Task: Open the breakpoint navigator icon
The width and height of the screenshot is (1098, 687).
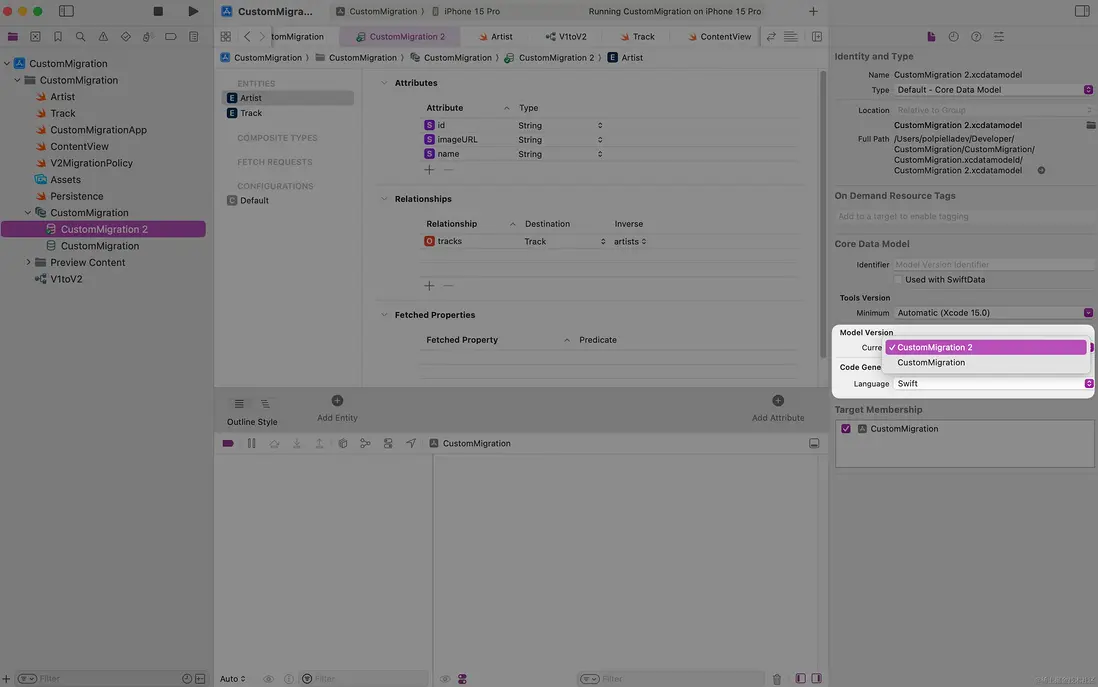Action: 171,36
